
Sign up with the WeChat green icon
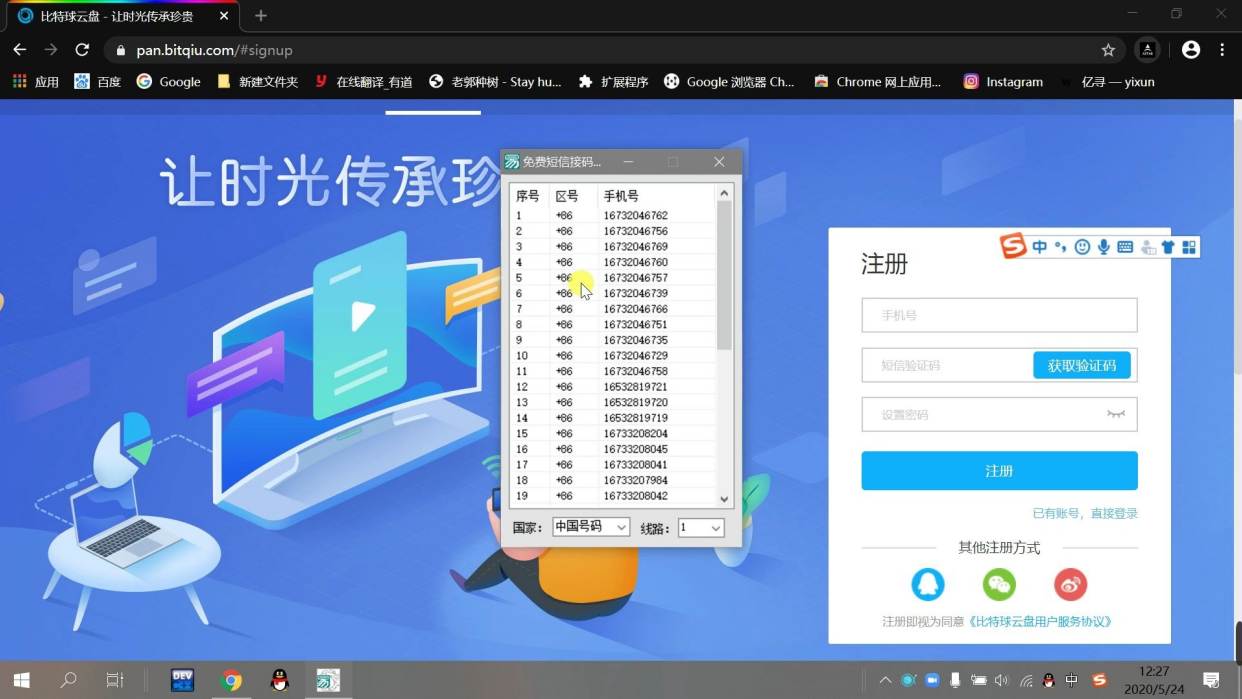[x=999, y=584]
